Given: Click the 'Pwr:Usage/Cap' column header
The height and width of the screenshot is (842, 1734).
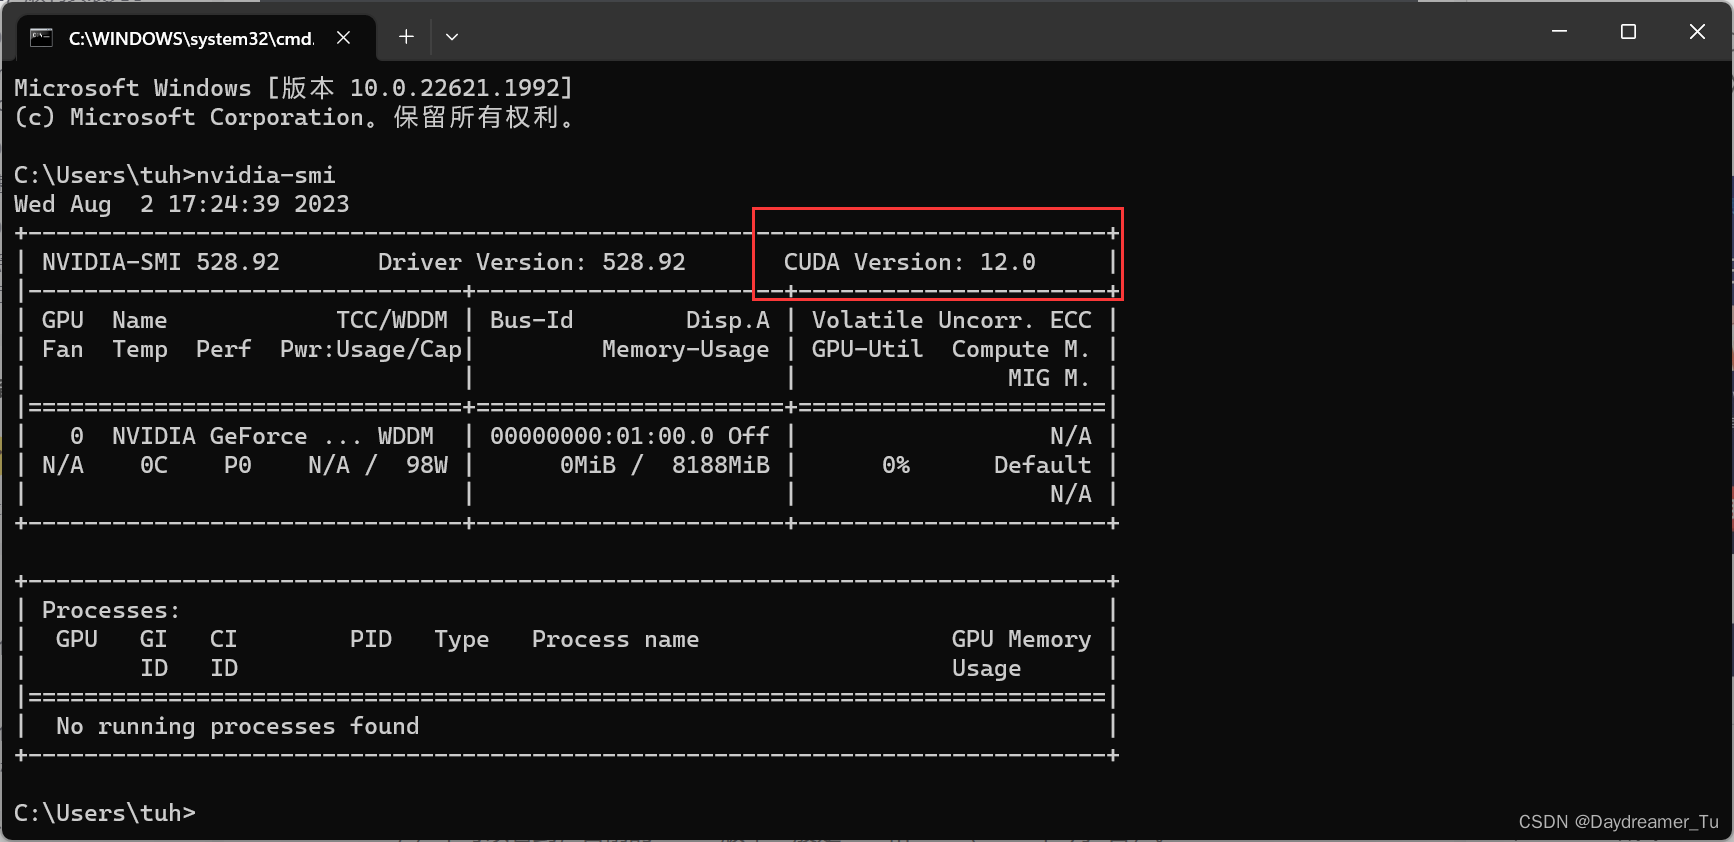Looking at the screenshot, I should pos(371,349).
